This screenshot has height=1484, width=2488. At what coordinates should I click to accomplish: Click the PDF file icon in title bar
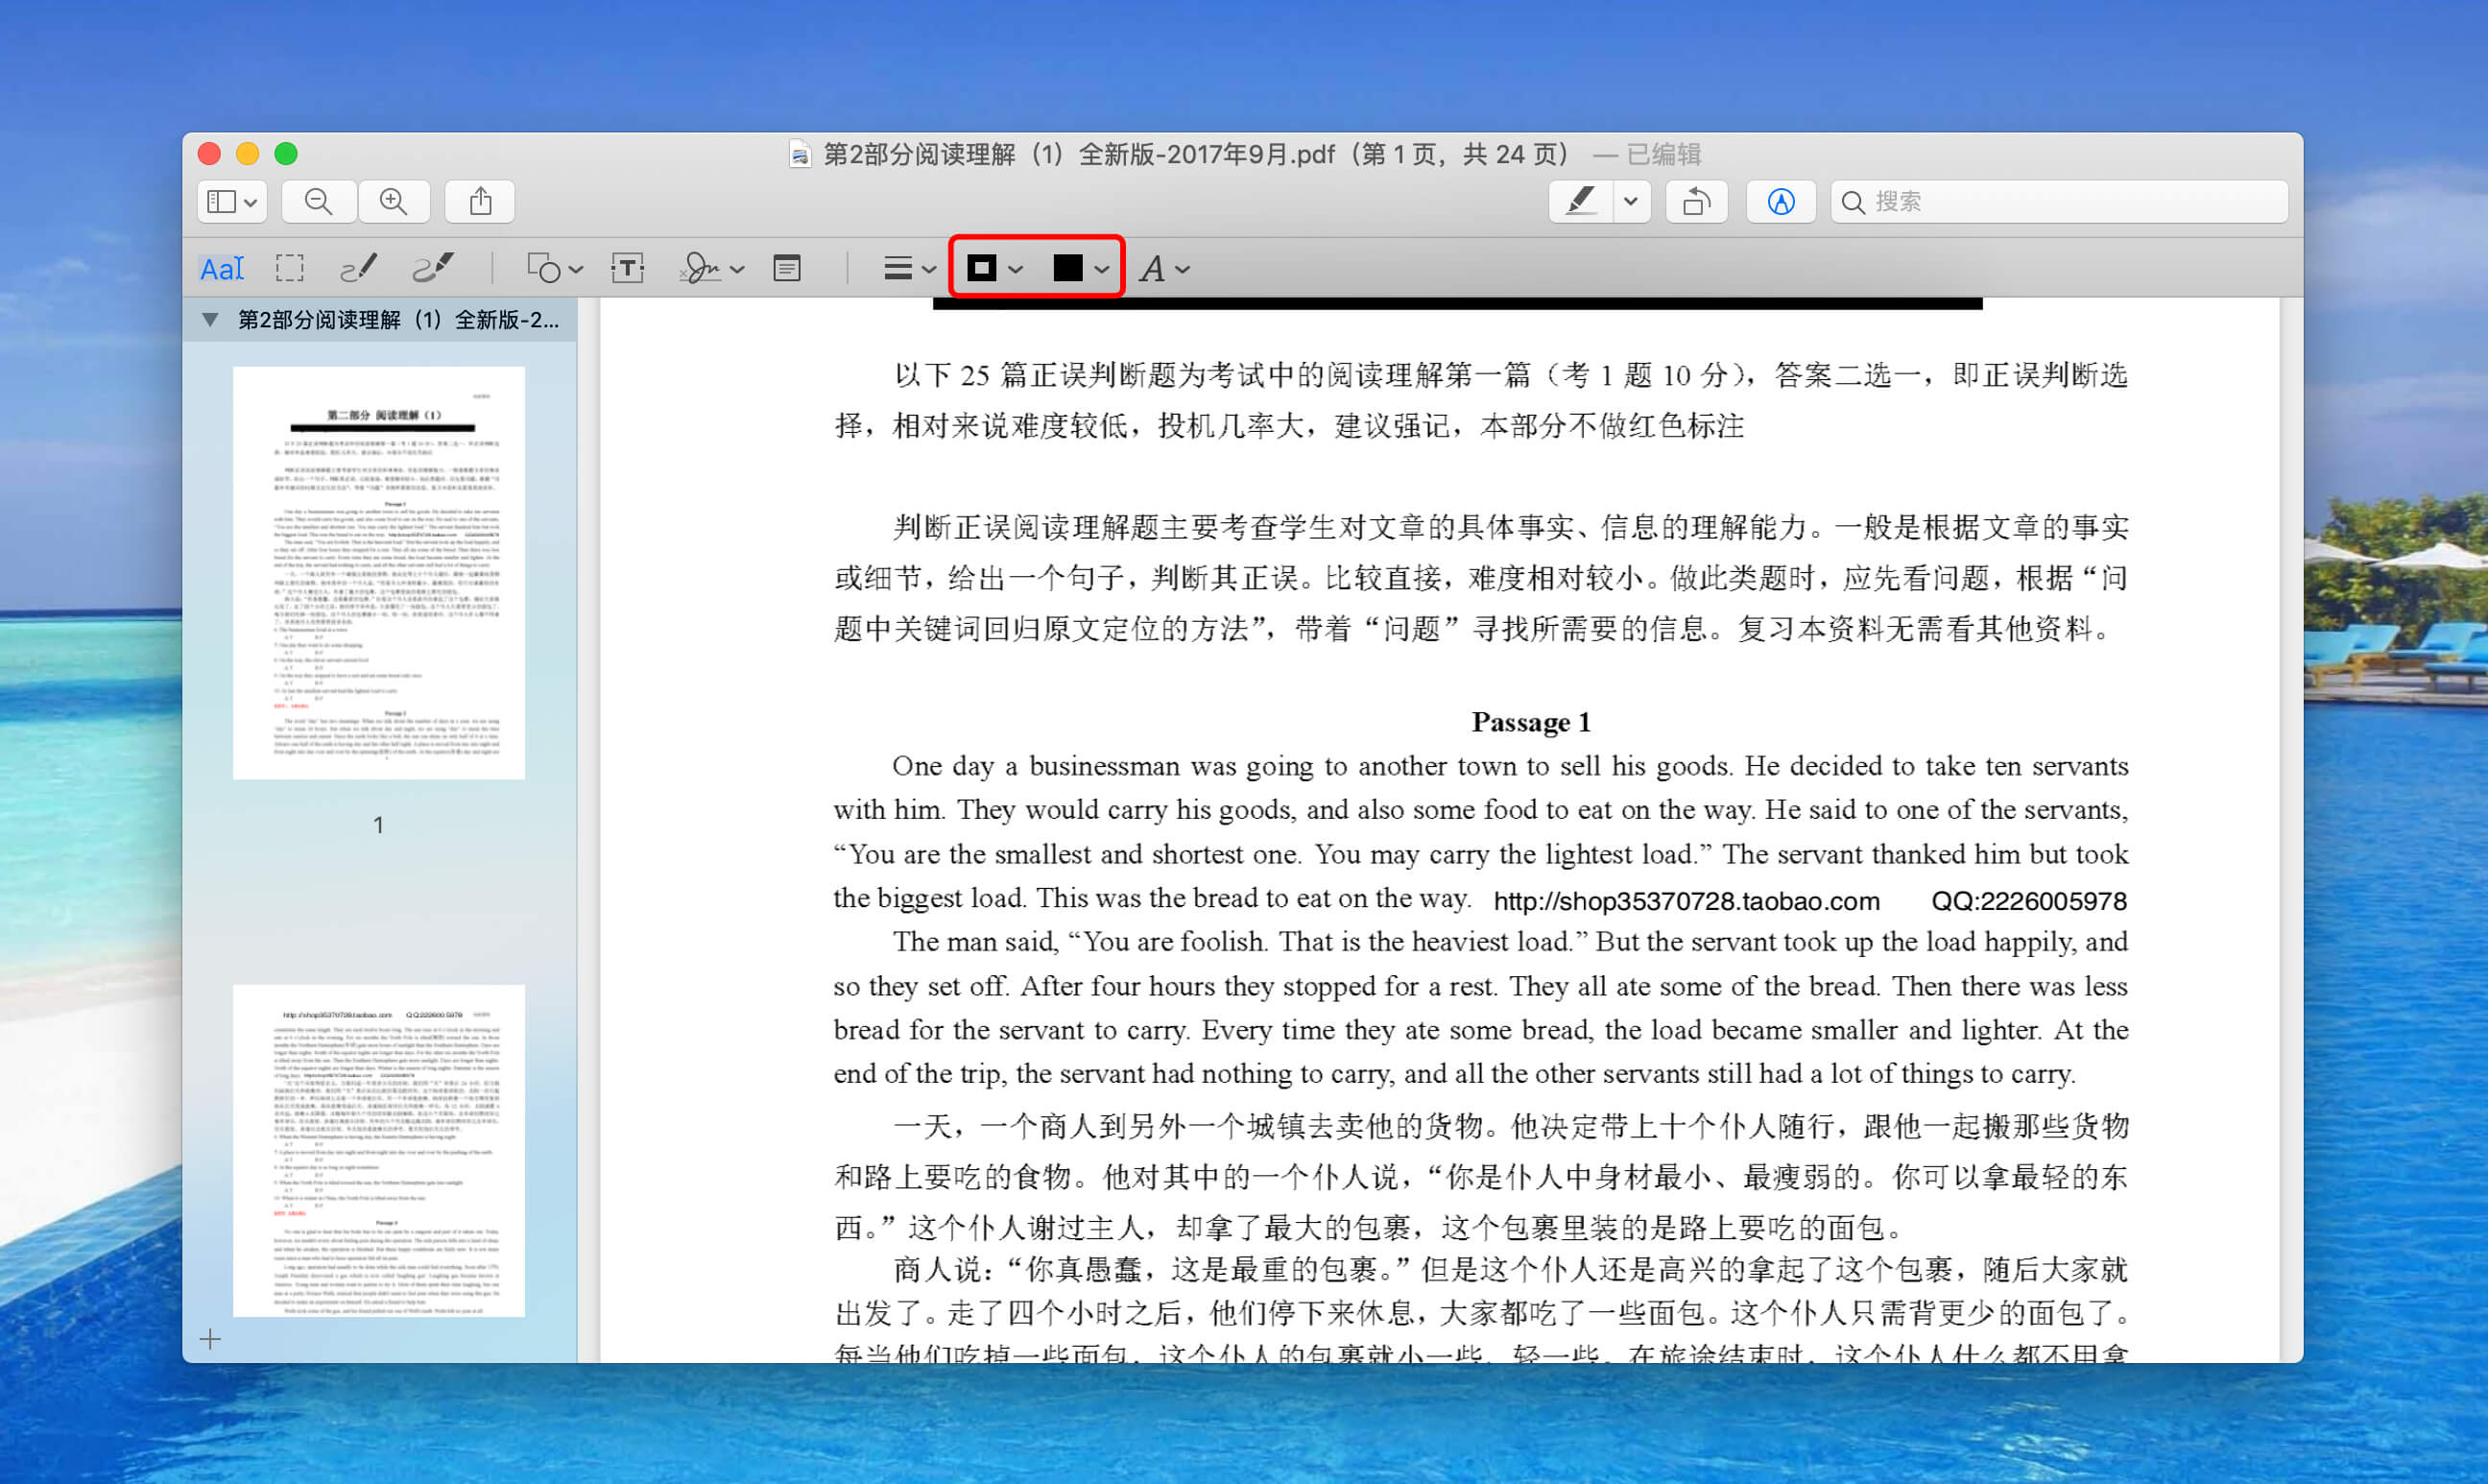pos(799,154)
